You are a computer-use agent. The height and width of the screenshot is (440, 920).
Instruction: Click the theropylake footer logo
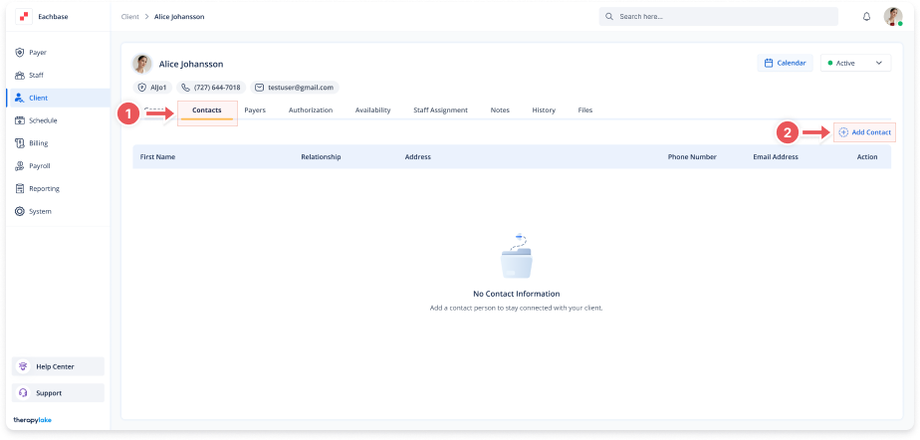click(x=32, y=420)
